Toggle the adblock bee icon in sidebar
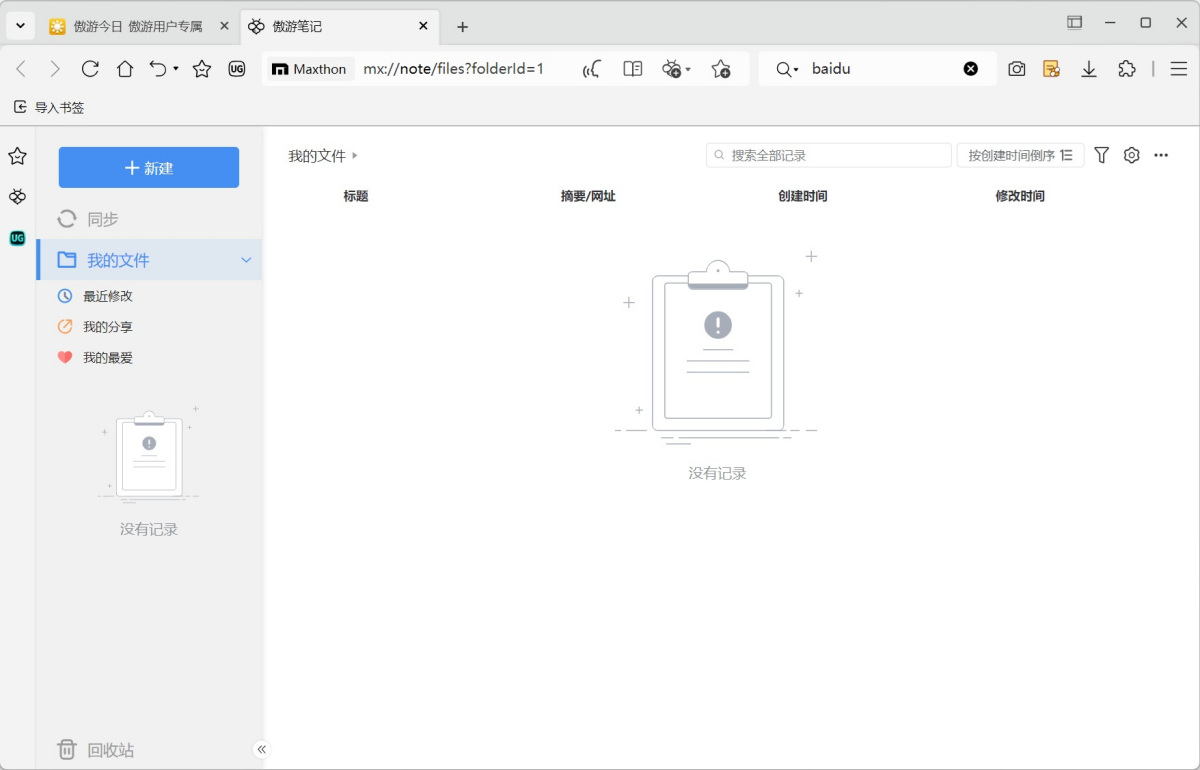Screen dimensions: 1200x770 click(17, 197)
